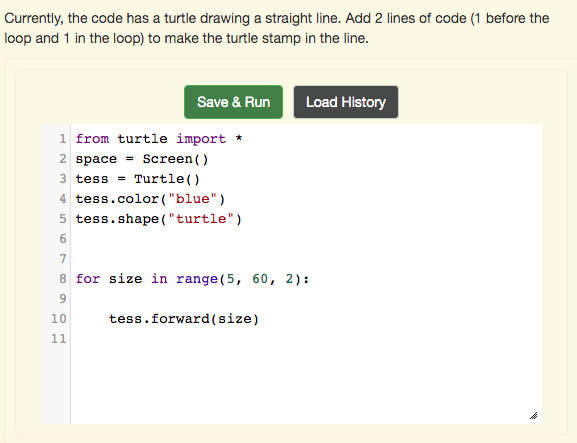This screenshot has height=443, width=577.
Task: Click line number 10 in gutter
Action: click(x=59, y=319)
